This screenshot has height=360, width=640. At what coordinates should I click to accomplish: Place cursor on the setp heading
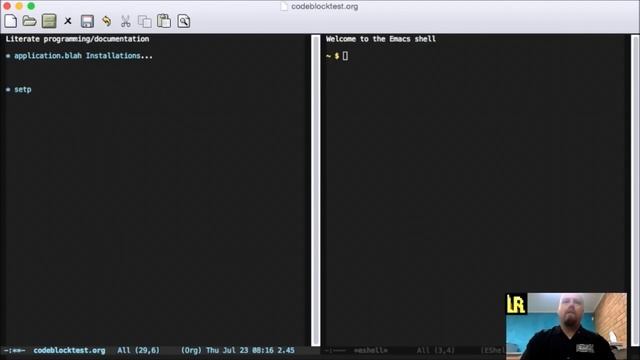tap(19, 89)
